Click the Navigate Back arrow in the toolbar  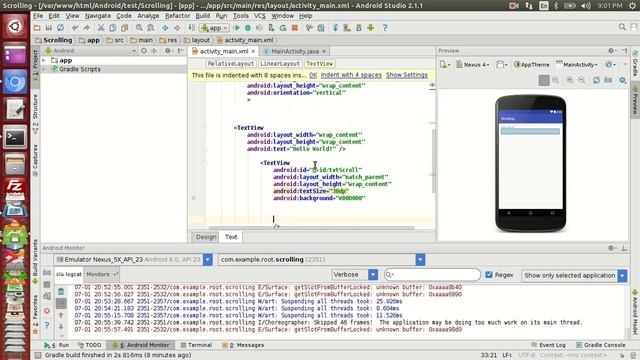[x=165, y=28]
